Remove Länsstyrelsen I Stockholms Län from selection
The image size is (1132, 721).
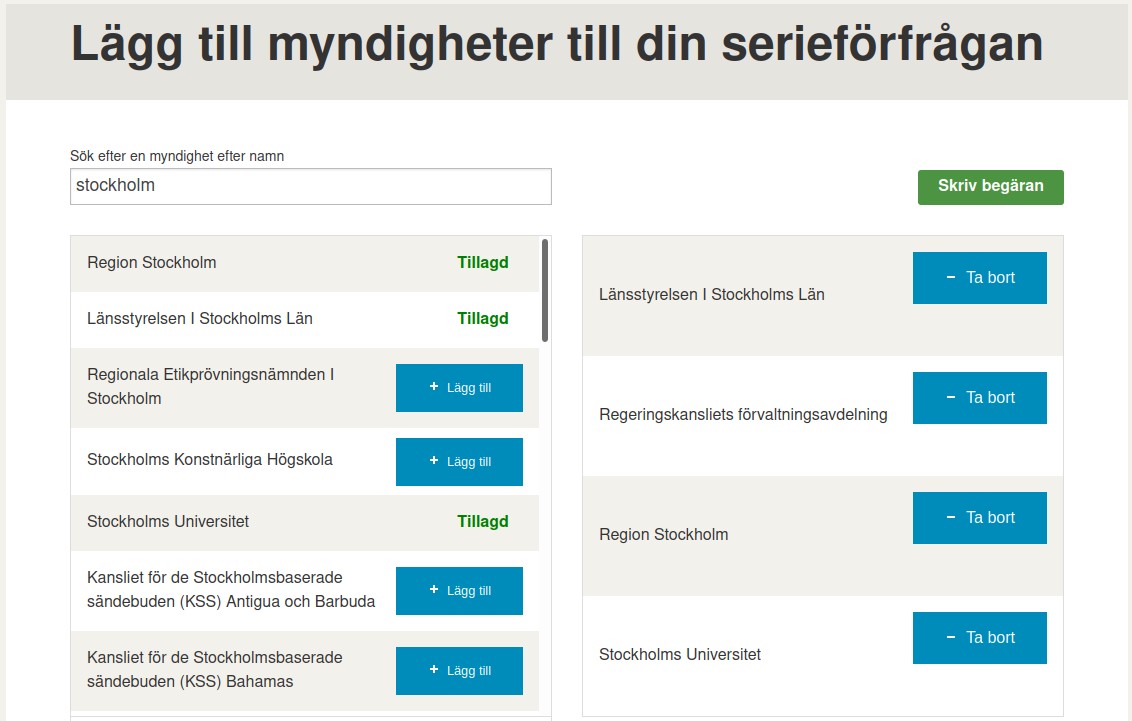click(980, 278)
